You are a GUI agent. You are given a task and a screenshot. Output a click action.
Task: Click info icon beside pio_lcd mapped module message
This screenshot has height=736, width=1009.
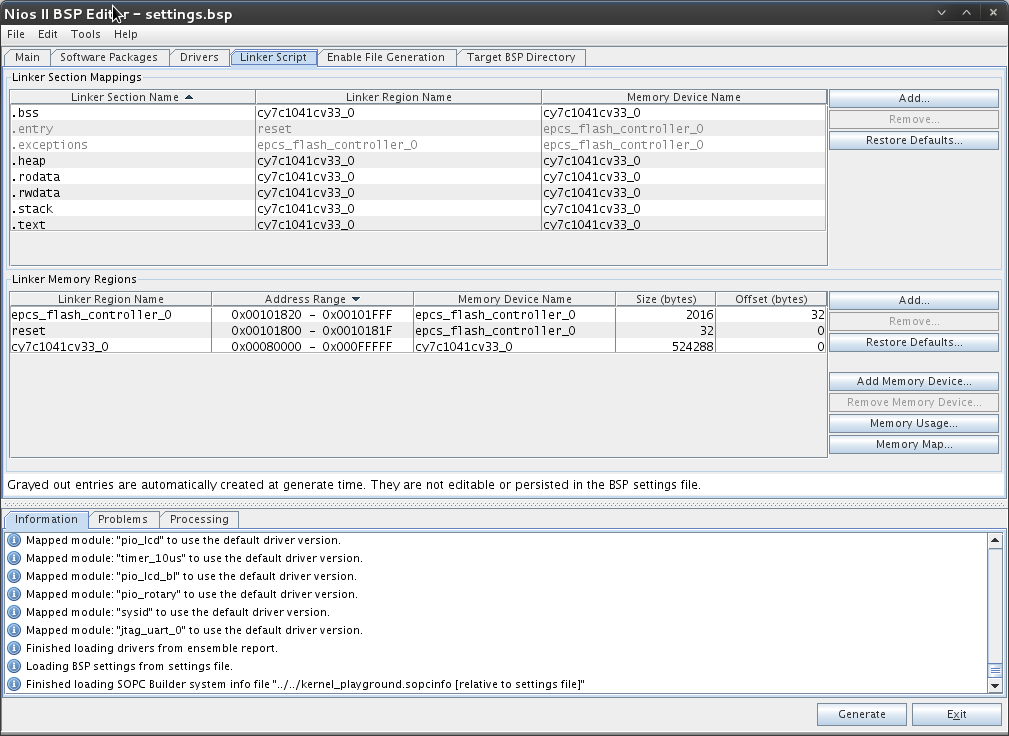14,540
